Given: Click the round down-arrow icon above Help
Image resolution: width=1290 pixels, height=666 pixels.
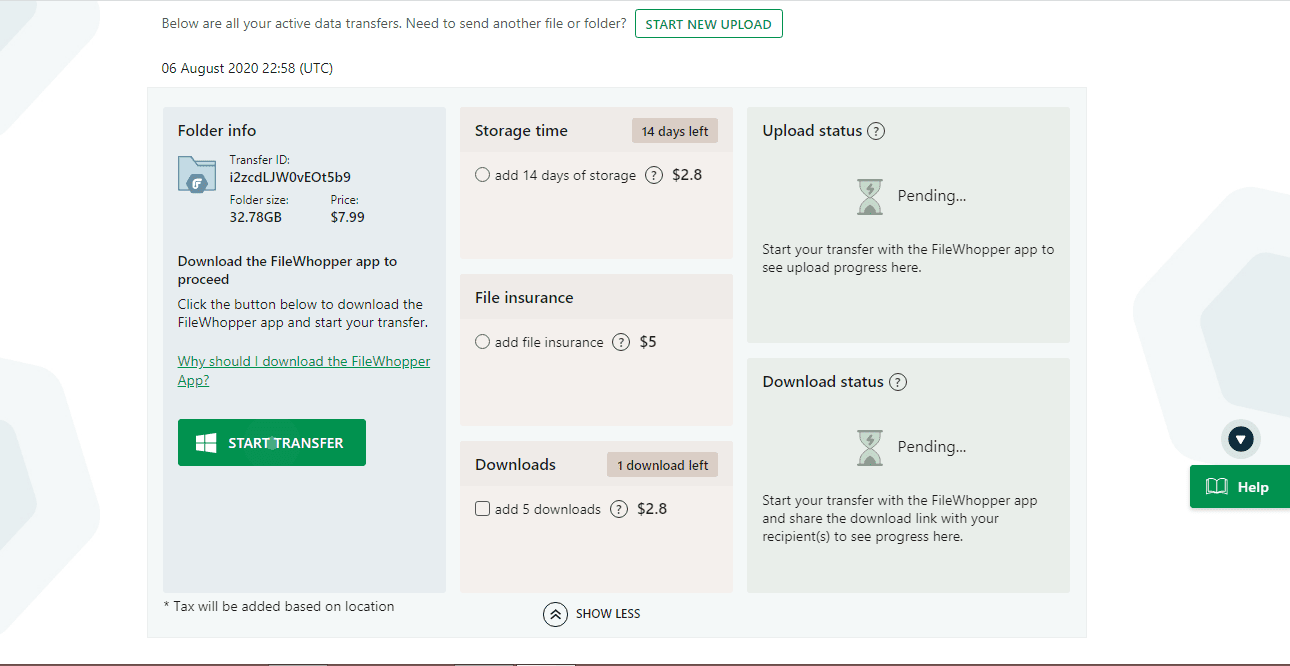Looking at the screenshot, I should [x=1241, y=439].
